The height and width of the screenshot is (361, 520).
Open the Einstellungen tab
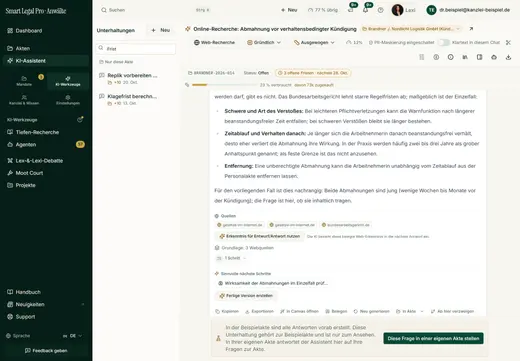click(x=68, y=100)
